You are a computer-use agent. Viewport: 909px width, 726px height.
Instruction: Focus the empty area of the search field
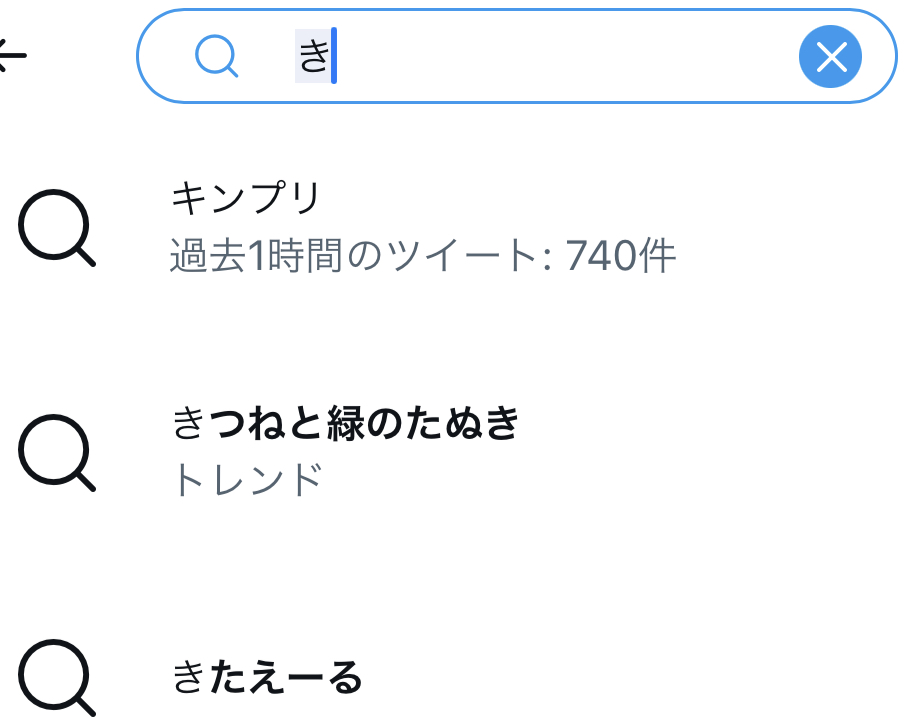tap(560, 57)
